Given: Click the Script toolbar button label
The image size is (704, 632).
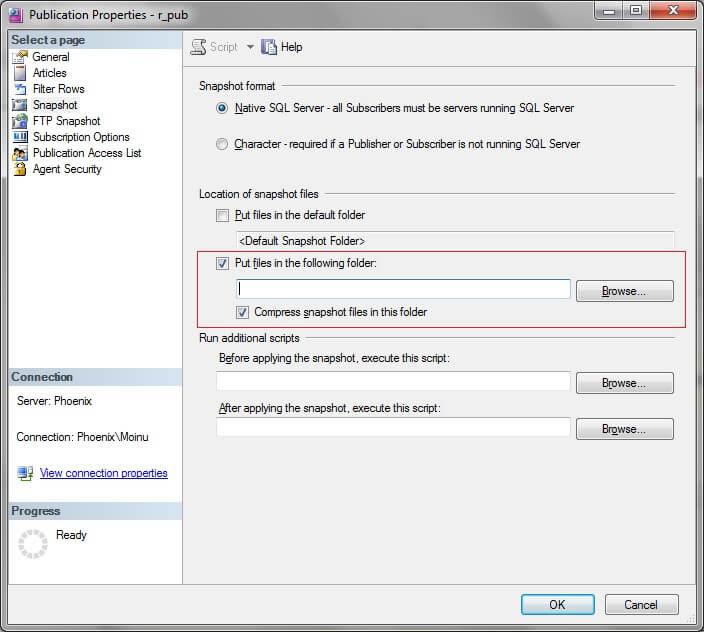Looking at the screenshot, I should coord(224,47).
